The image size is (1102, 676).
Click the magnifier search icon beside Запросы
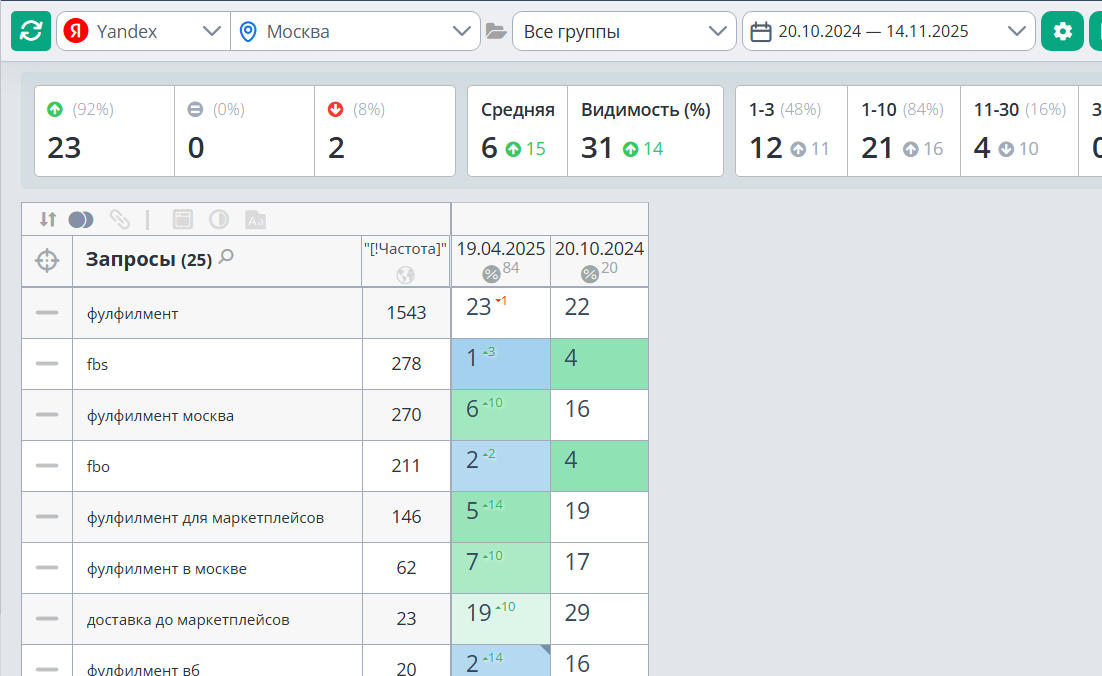pos(226,257)
